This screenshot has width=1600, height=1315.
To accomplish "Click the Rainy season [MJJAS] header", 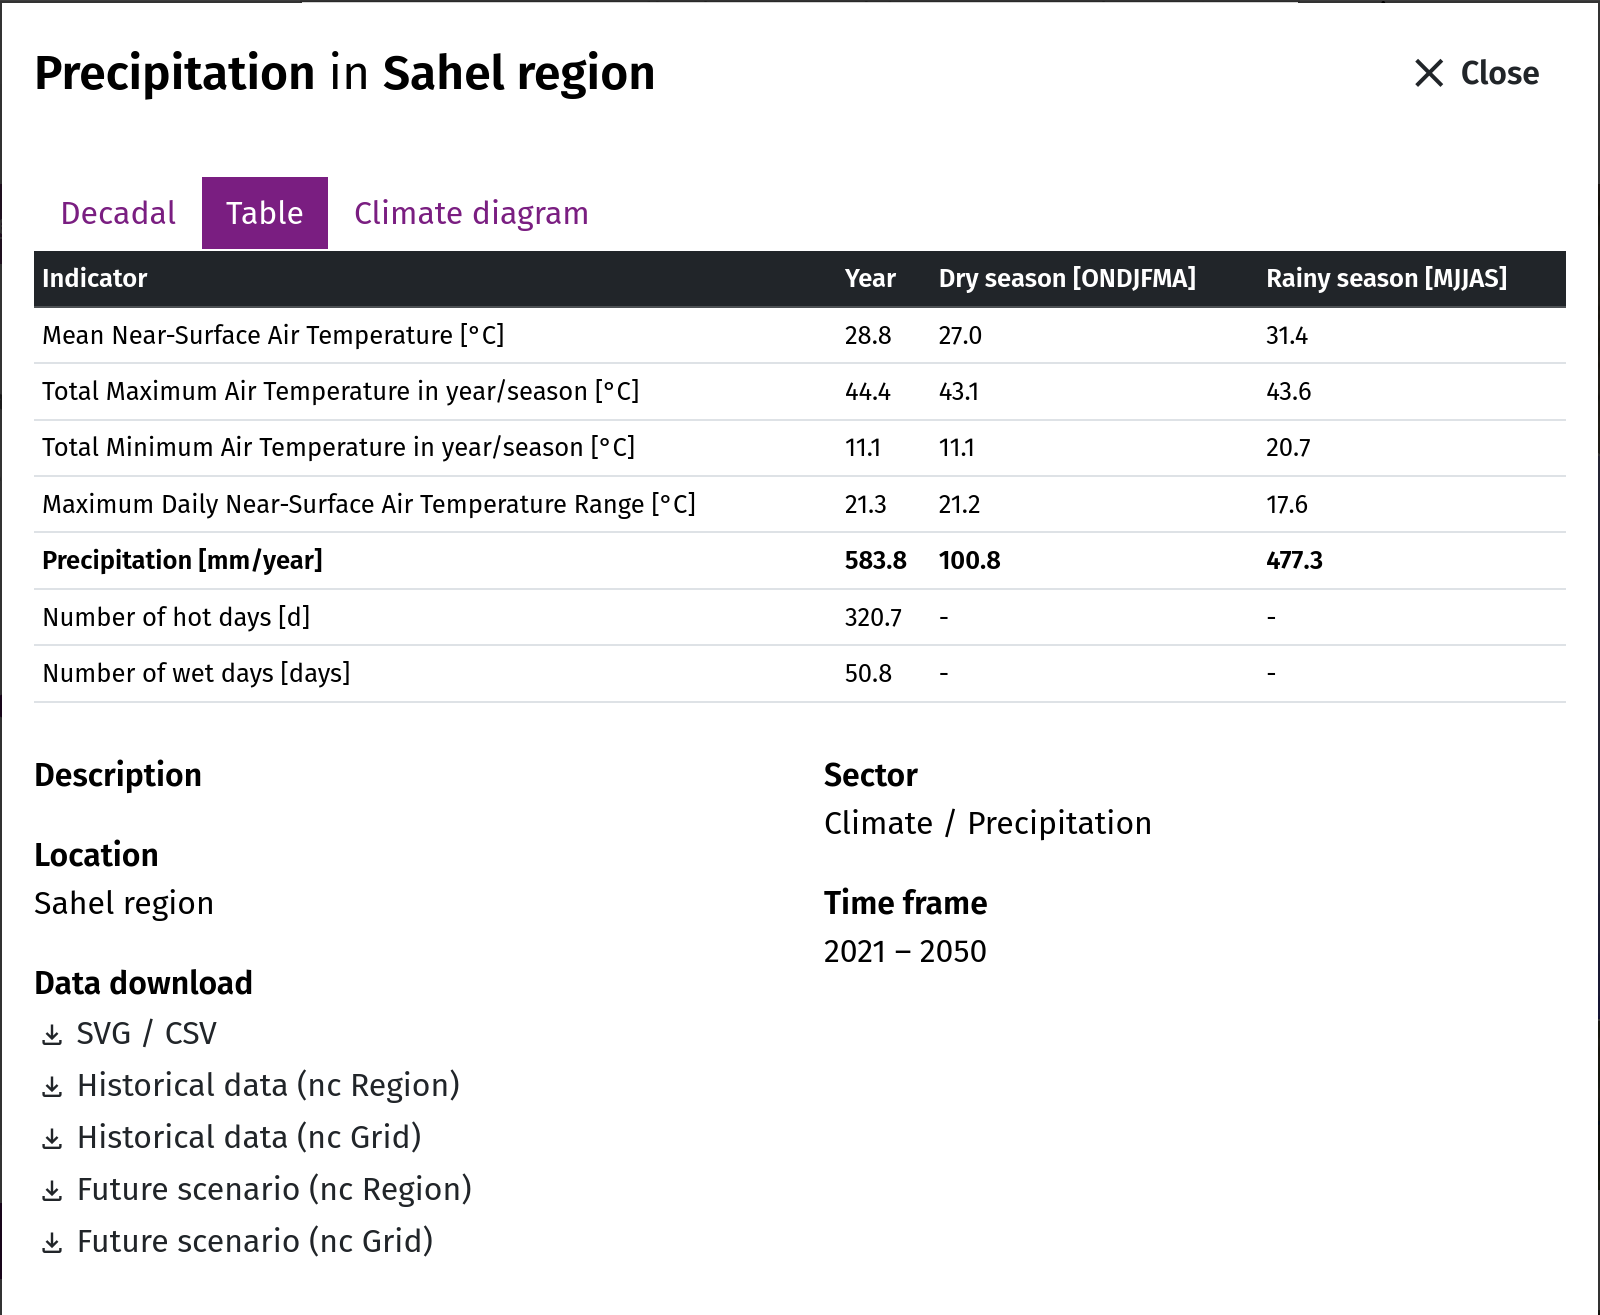I will point(1386,278).
